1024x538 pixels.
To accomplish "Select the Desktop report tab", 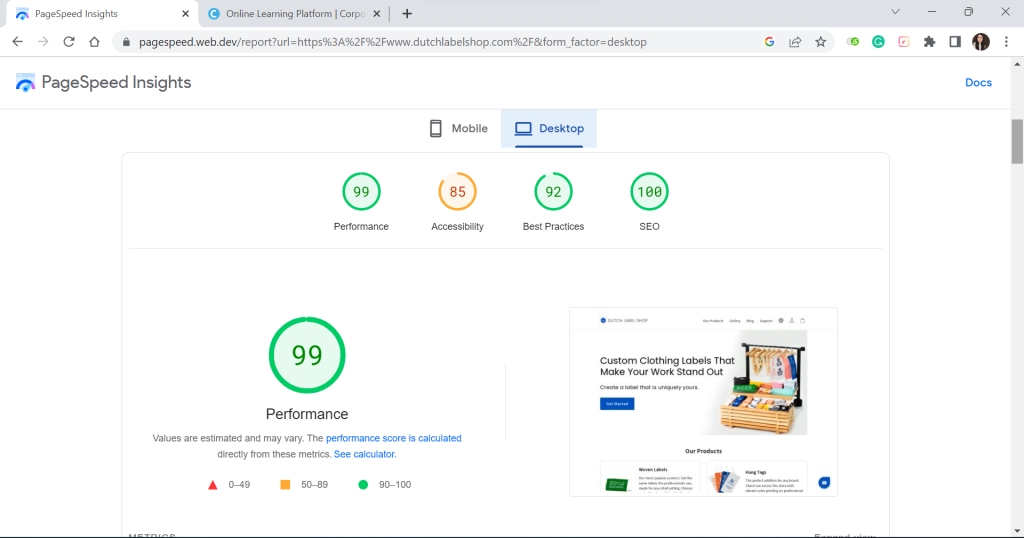I will (x=549, y=129).
